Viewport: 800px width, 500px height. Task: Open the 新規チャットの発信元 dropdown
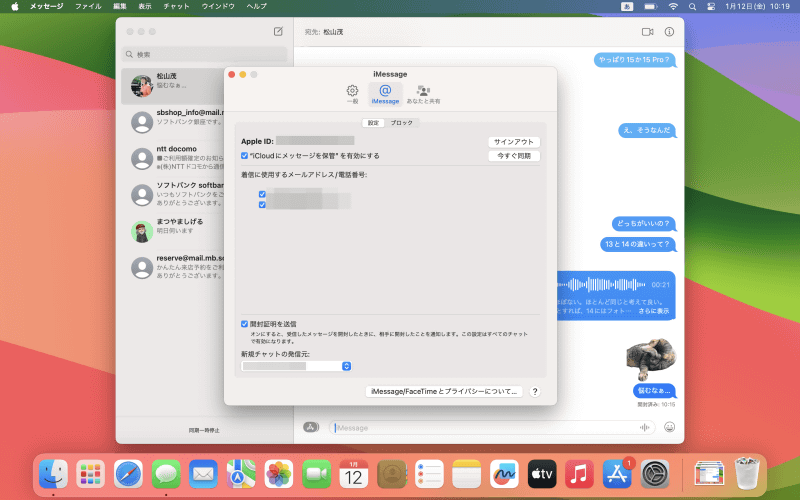pyautogui.click(x=296, y=366)
